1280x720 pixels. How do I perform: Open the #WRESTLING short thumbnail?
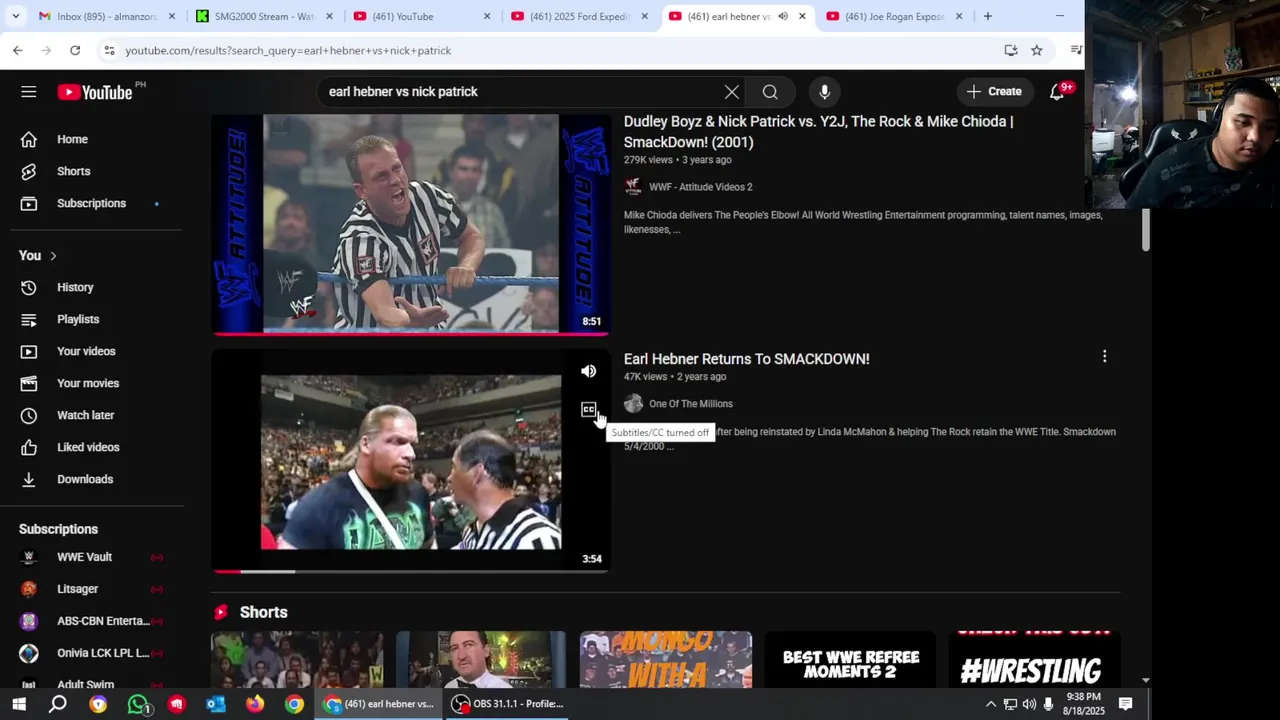click(1035, 659)
